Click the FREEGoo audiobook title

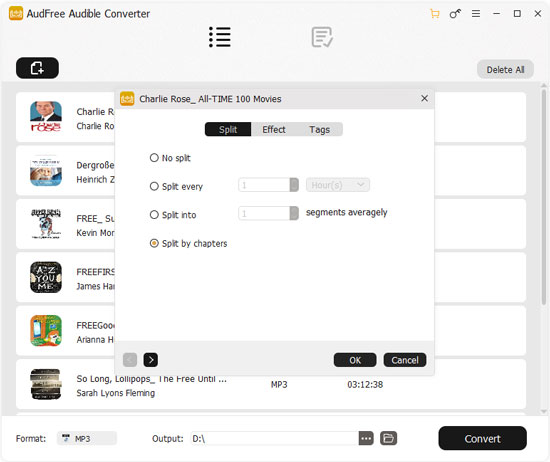[95, 326]
